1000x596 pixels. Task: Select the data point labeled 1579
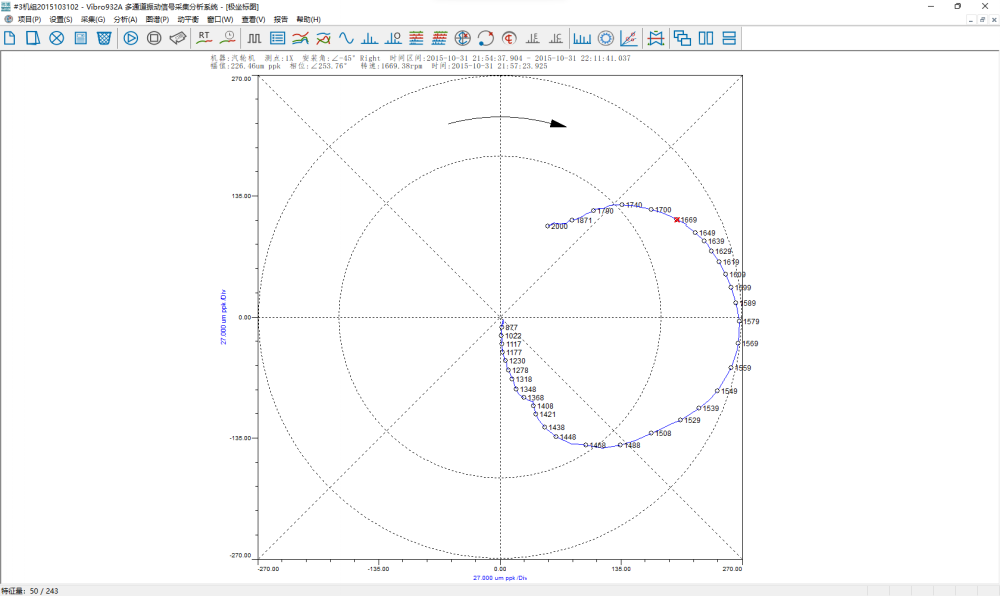(740, 321)
